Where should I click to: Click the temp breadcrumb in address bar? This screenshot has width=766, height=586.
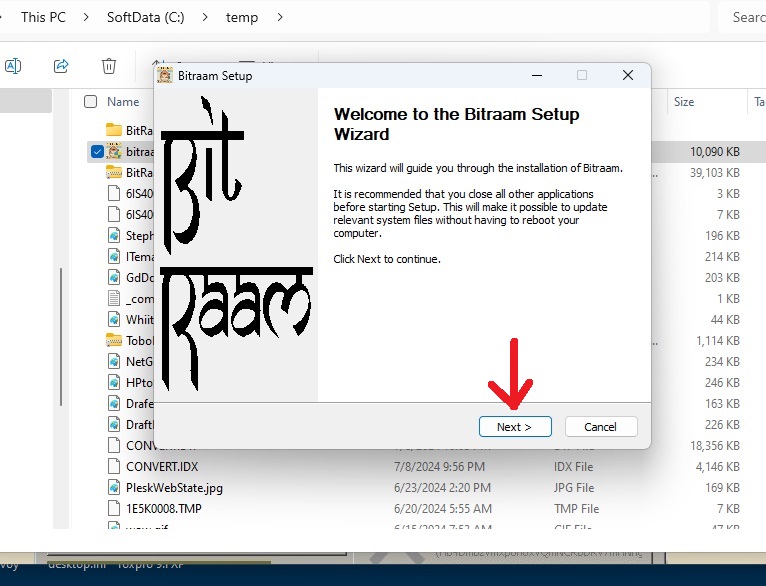[x=242, y=17]
